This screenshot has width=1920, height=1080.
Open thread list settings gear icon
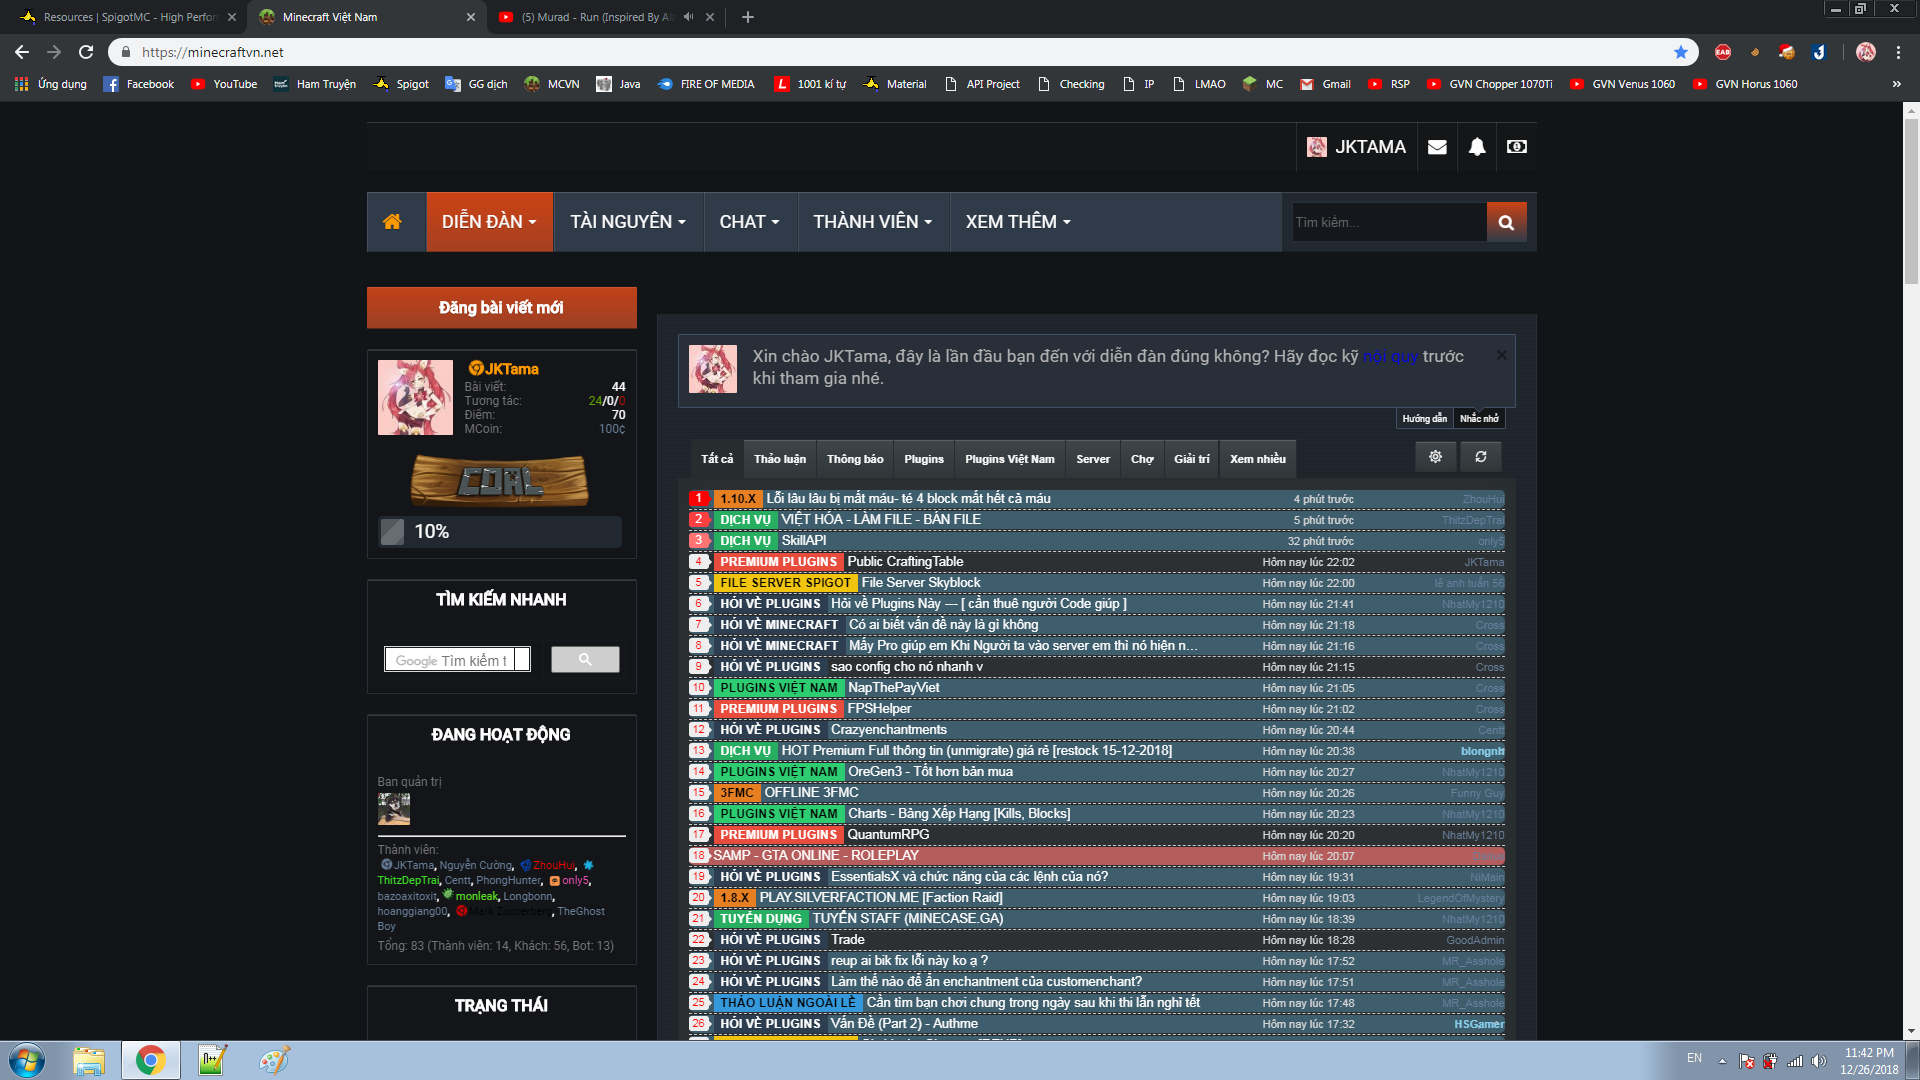pyautogui.click(x=1435, y=457)
